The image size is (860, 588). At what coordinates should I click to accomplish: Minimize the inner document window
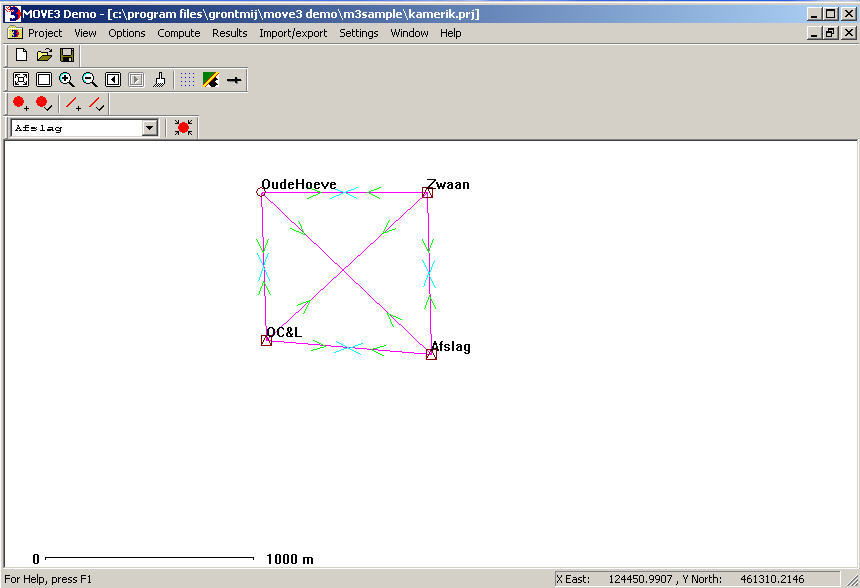pyautogui.click(x=814, y=33)
